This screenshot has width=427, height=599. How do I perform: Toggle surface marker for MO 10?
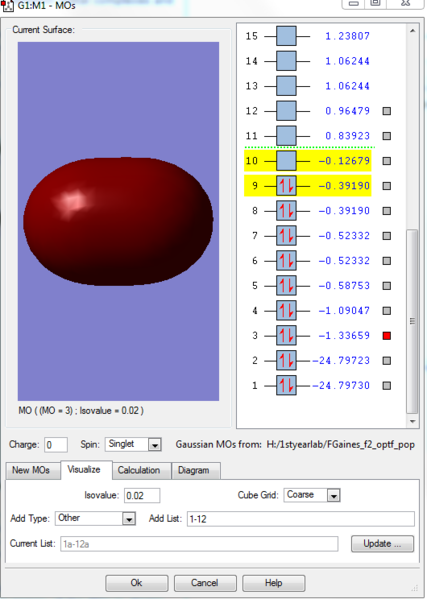click(x=387, y=161)
